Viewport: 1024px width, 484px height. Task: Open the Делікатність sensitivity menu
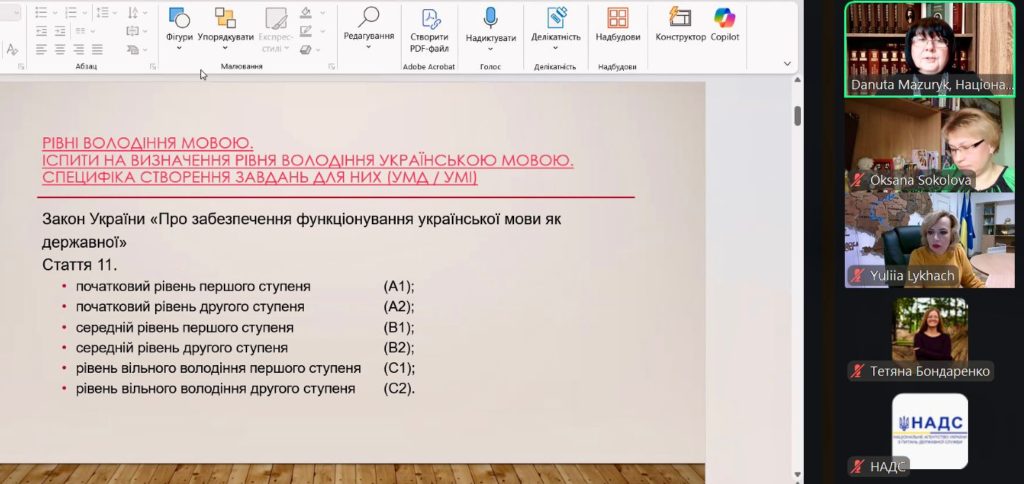tap(555, 26)
